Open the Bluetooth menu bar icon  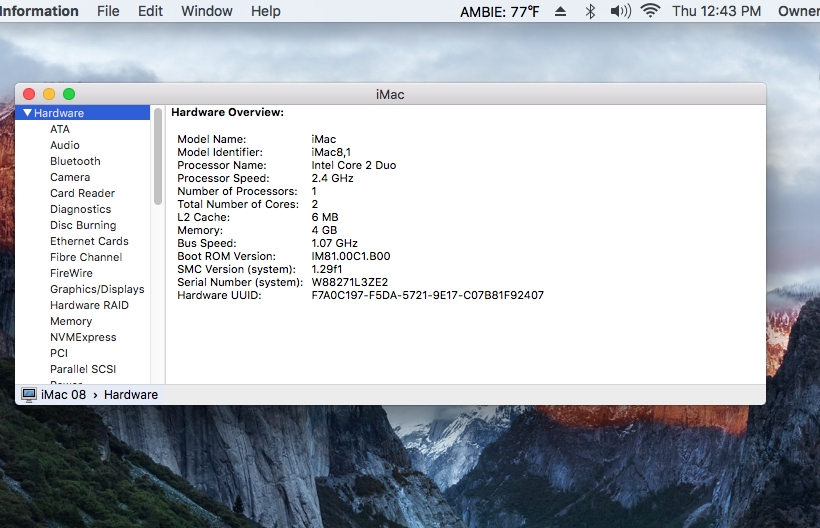coord(590,12)
